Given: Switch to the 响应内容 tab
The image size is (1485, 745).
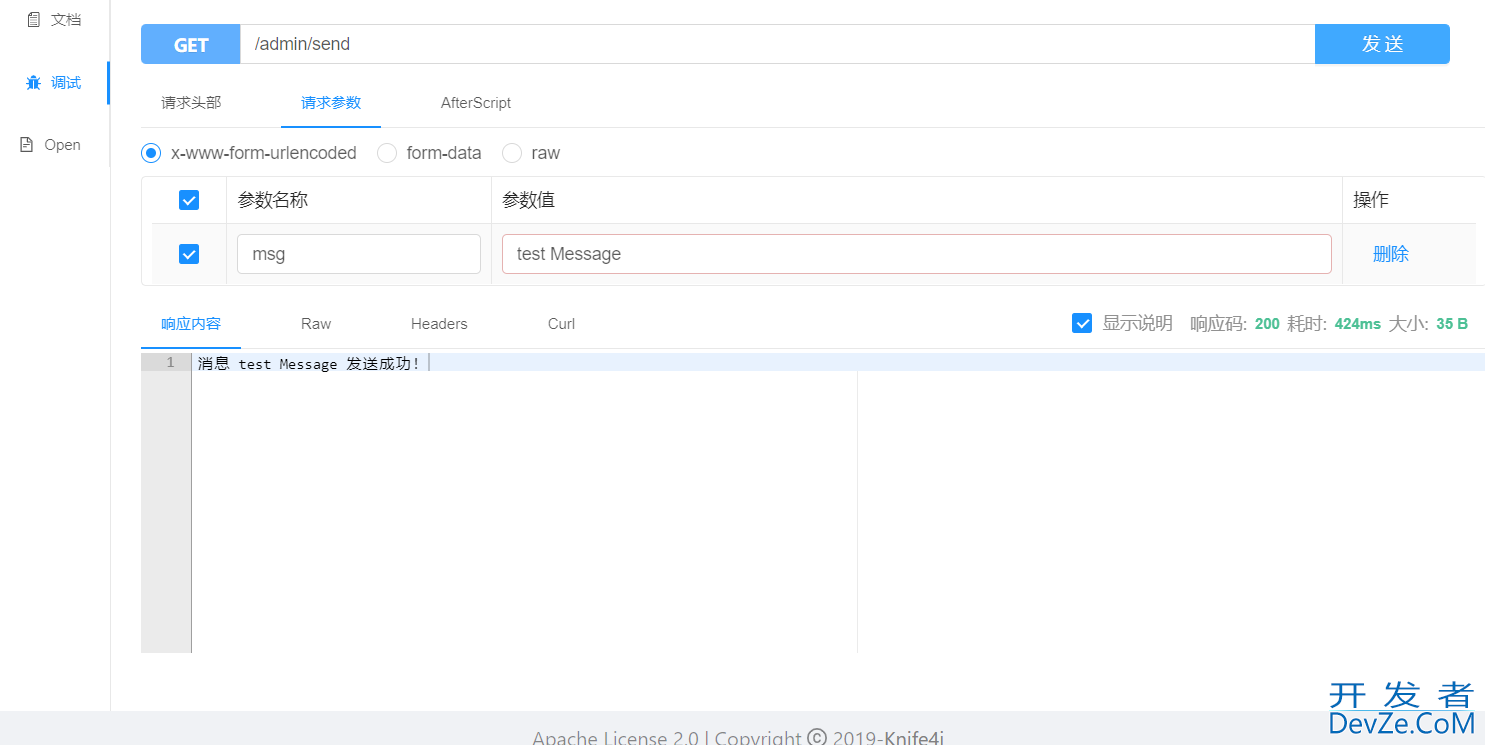Looking at the screenshot, I should pos(191,323).
